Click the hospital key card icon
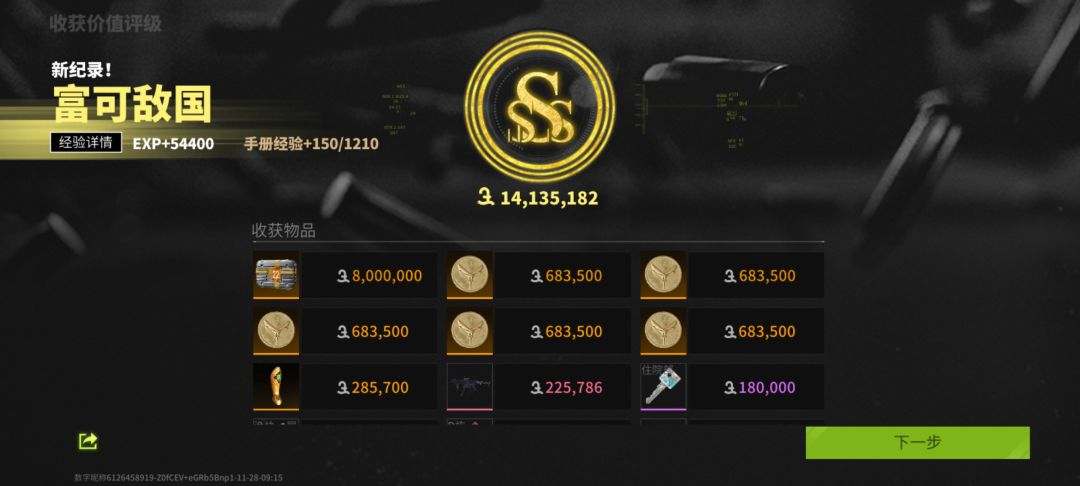 point(663,387)
